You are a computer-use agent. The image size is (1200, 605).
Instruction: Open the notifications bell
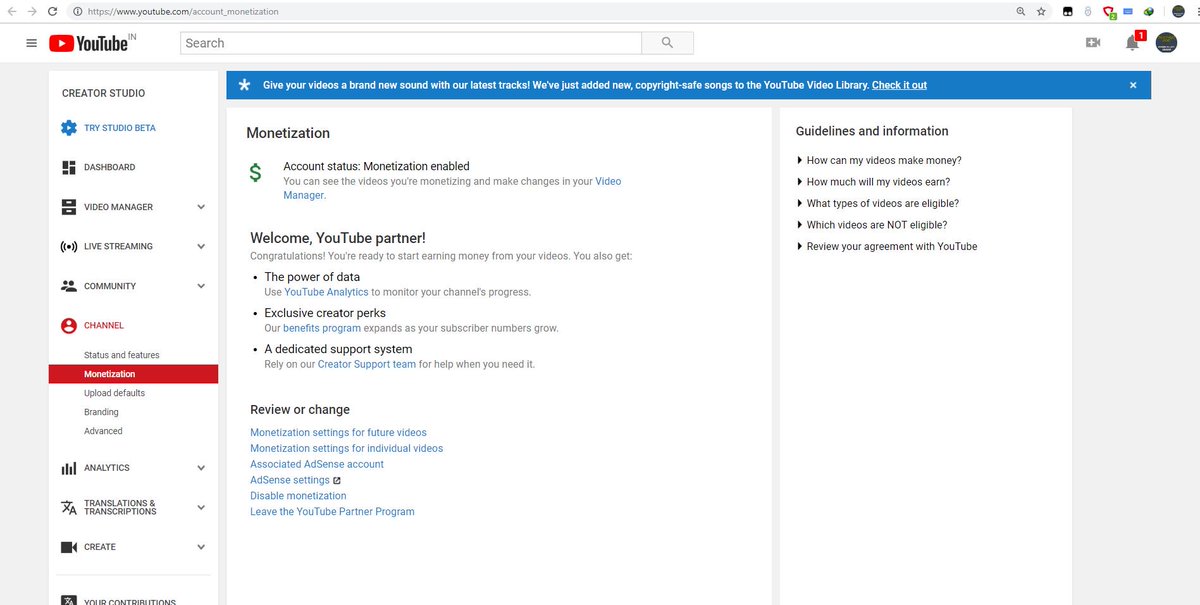click(1132, 43)
